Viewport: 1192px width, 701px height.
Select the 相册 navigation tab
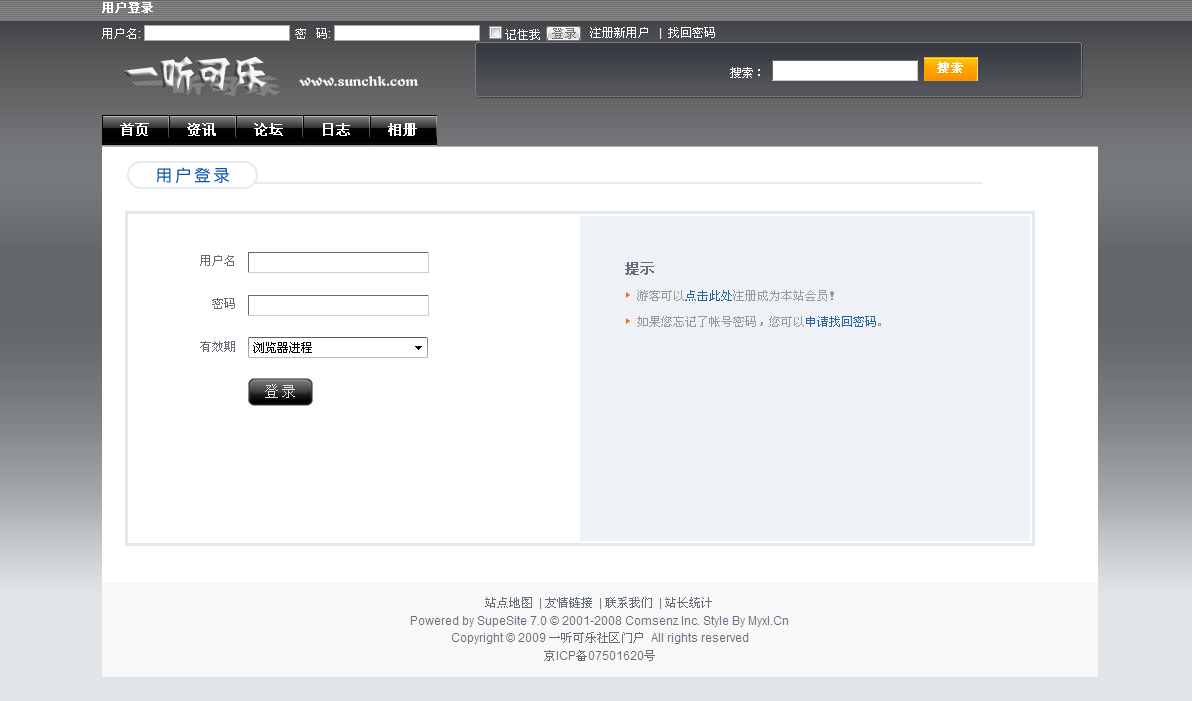click(x=403, y=130)
